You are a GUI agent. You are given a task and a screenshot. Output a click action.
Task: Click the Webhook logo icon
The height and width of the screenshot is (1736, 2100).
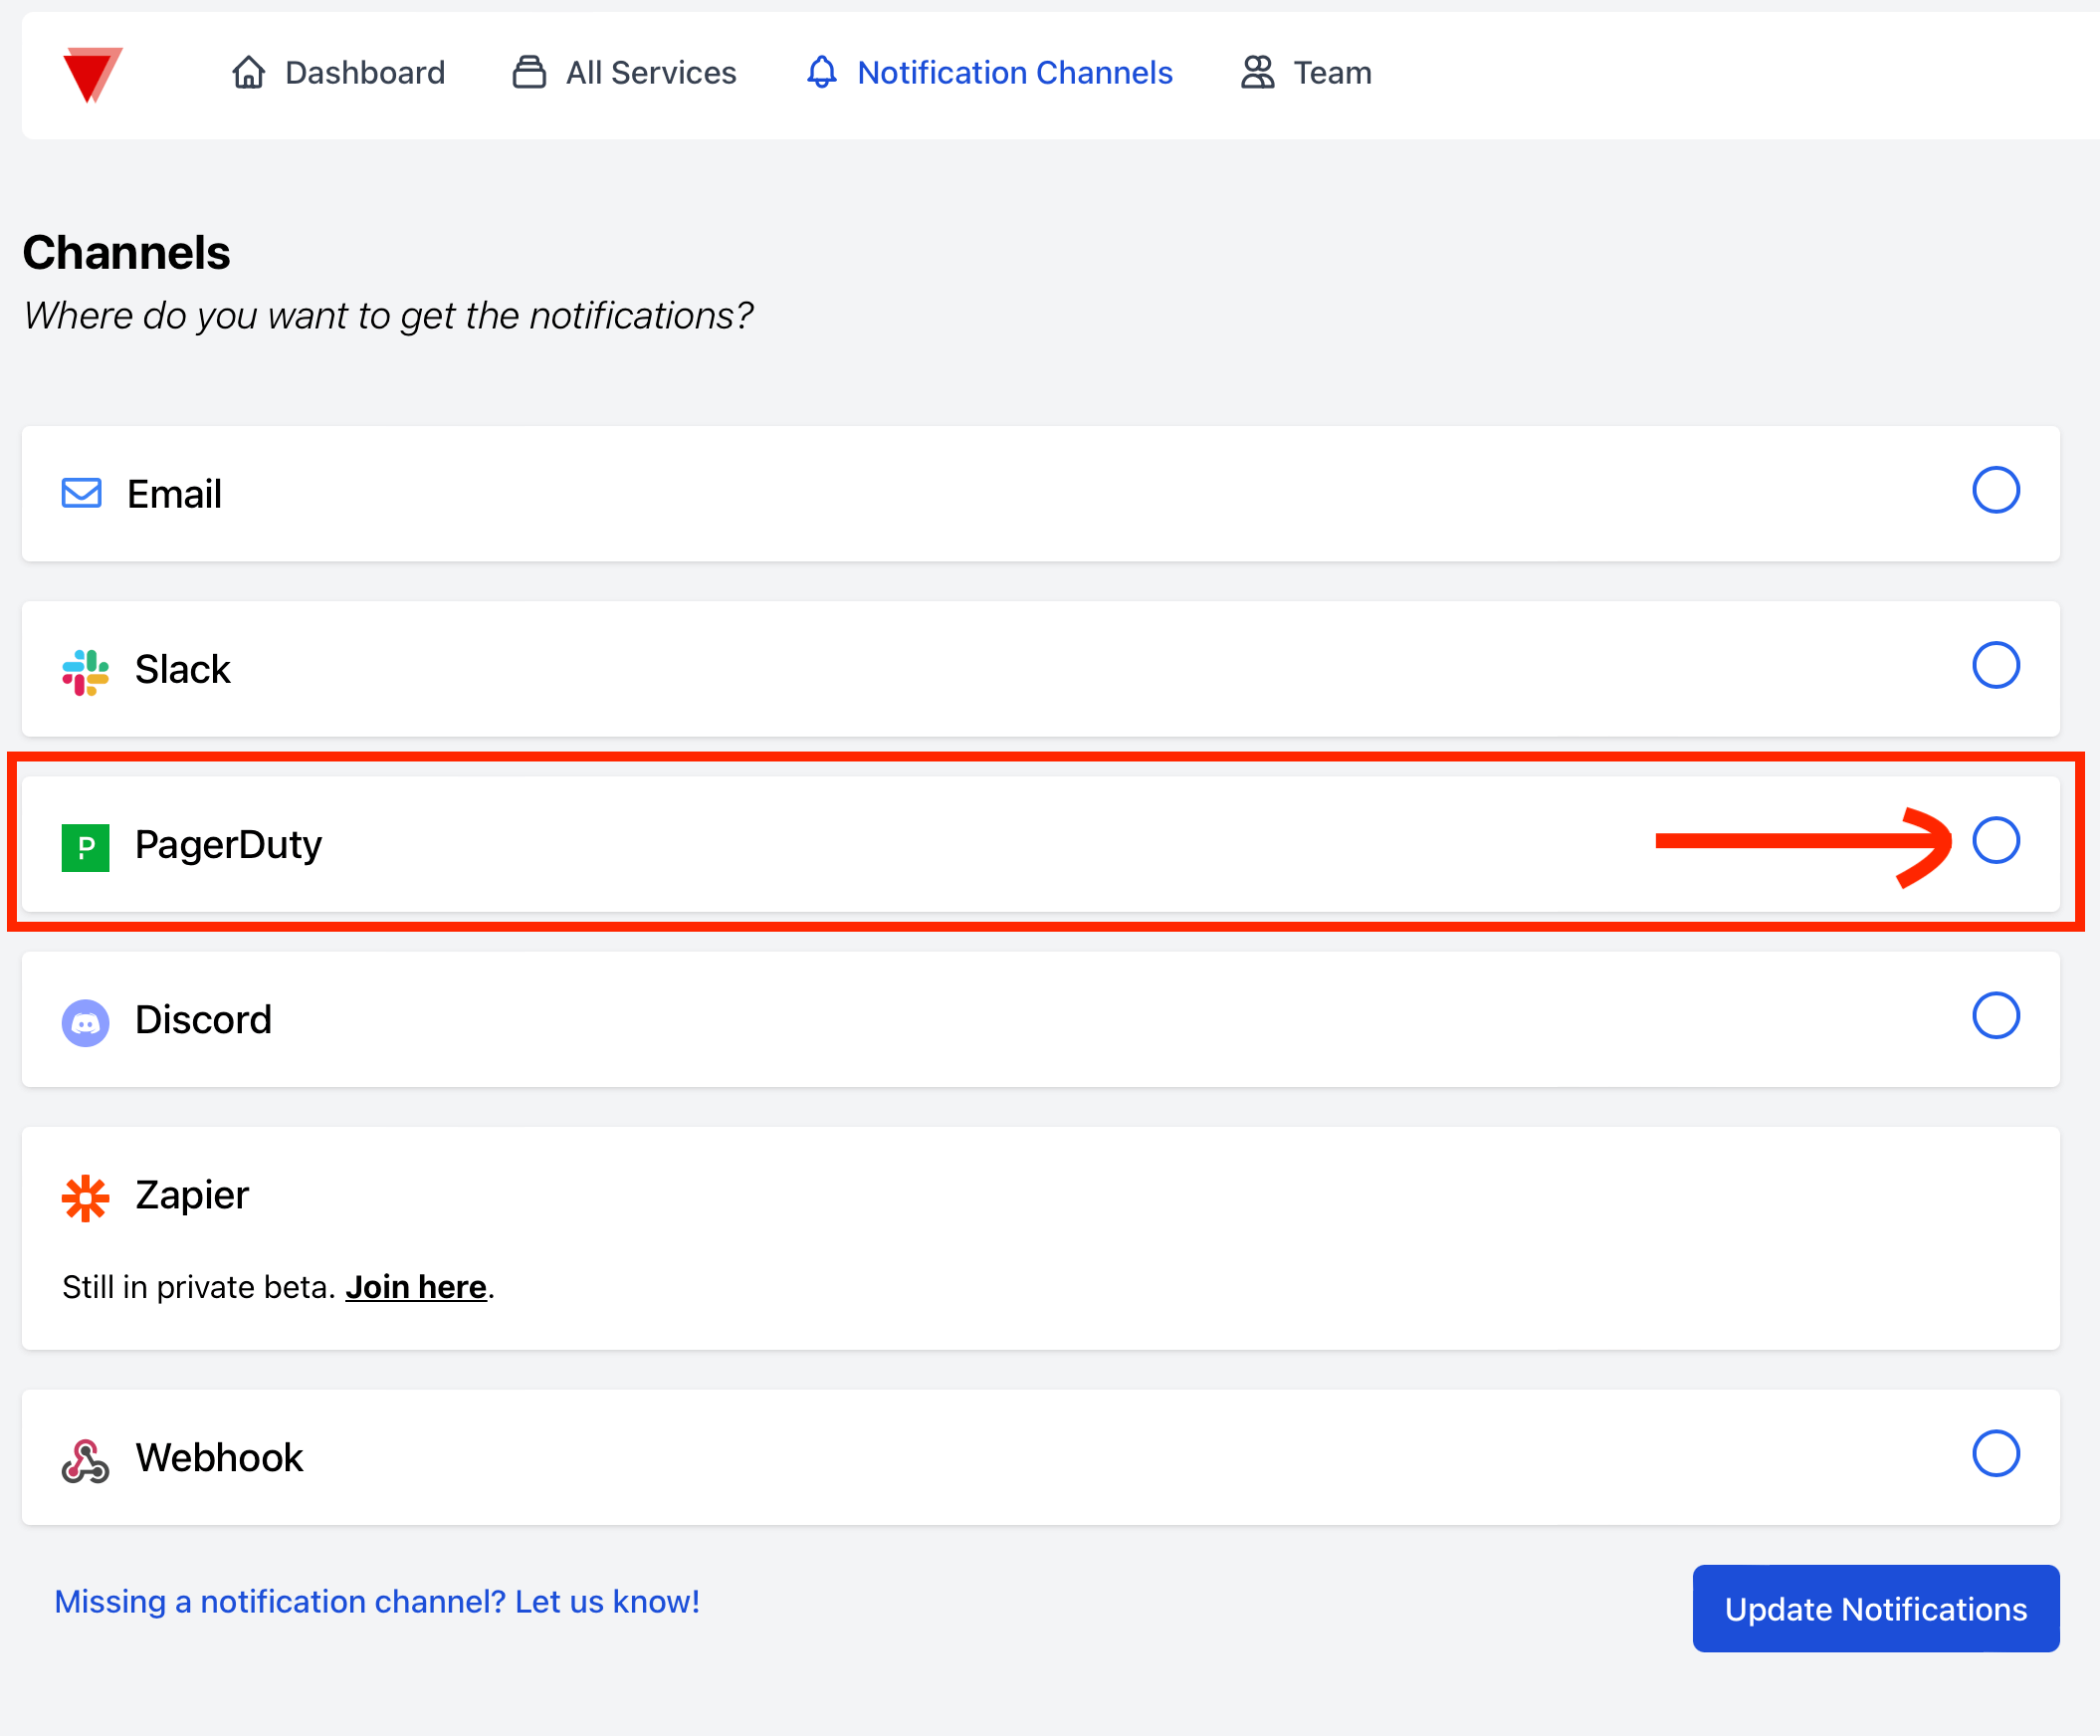pos(85,1460)
